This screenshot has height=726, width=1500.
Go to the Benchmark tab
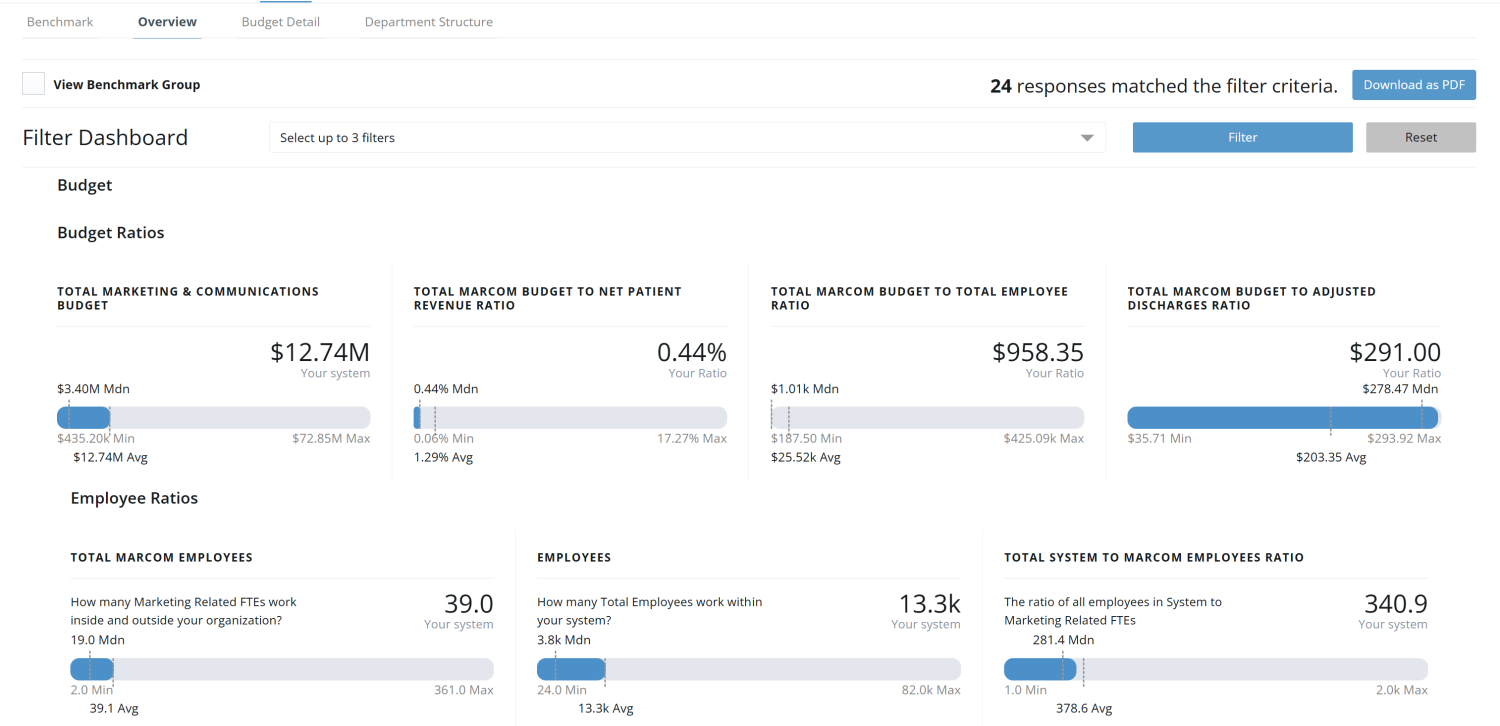point(60,21)
